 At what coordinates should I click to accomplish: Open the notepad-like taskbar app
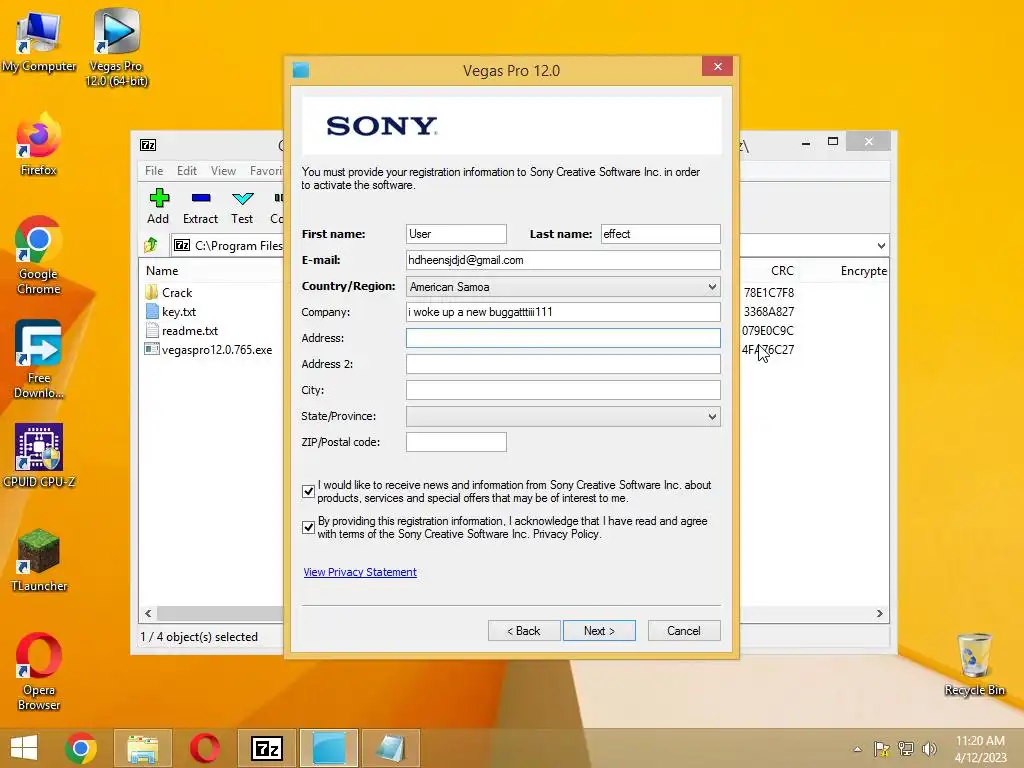(391, 748)
